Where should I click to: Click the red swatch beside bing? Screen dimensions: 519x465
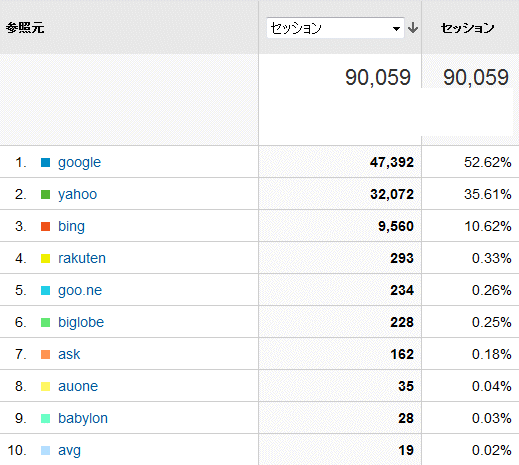click(45, 227)
